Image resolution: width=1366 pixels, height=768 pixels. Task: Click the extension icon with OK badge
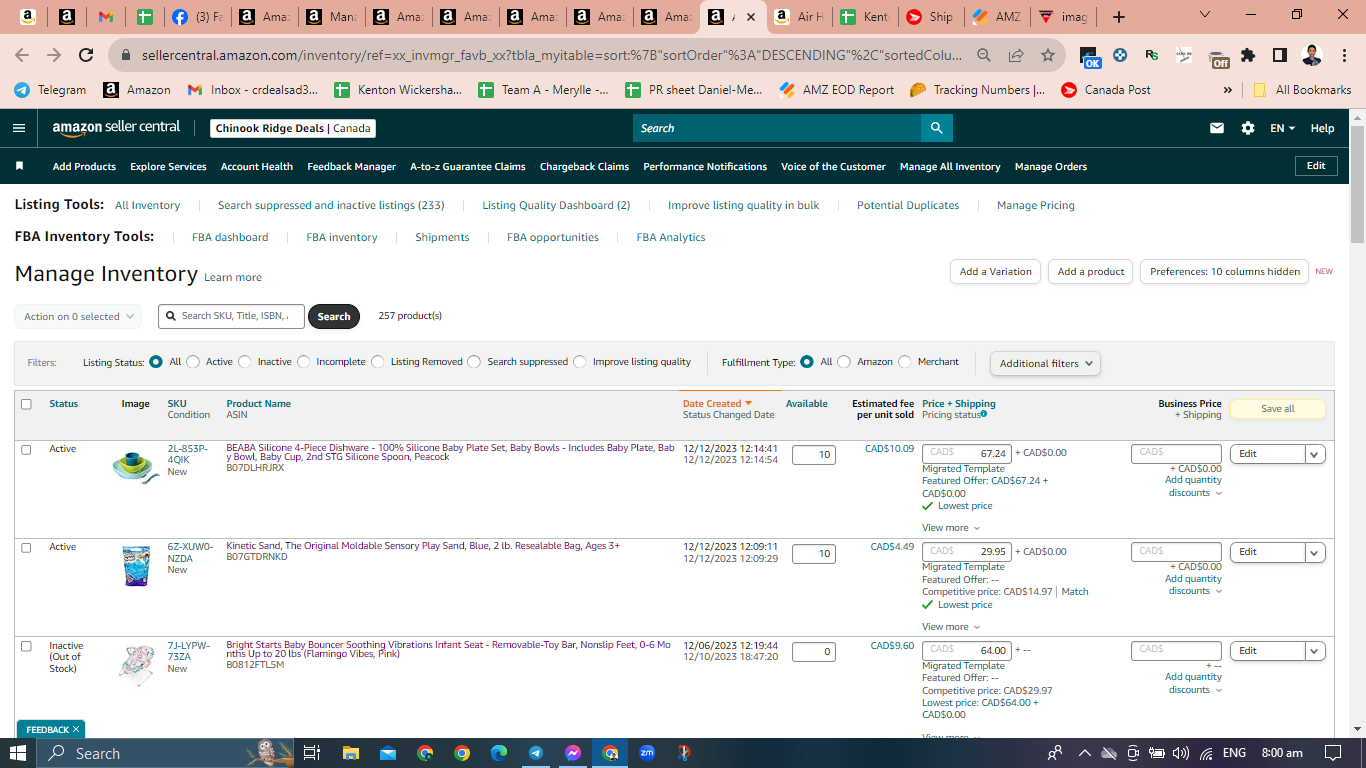1090,57
